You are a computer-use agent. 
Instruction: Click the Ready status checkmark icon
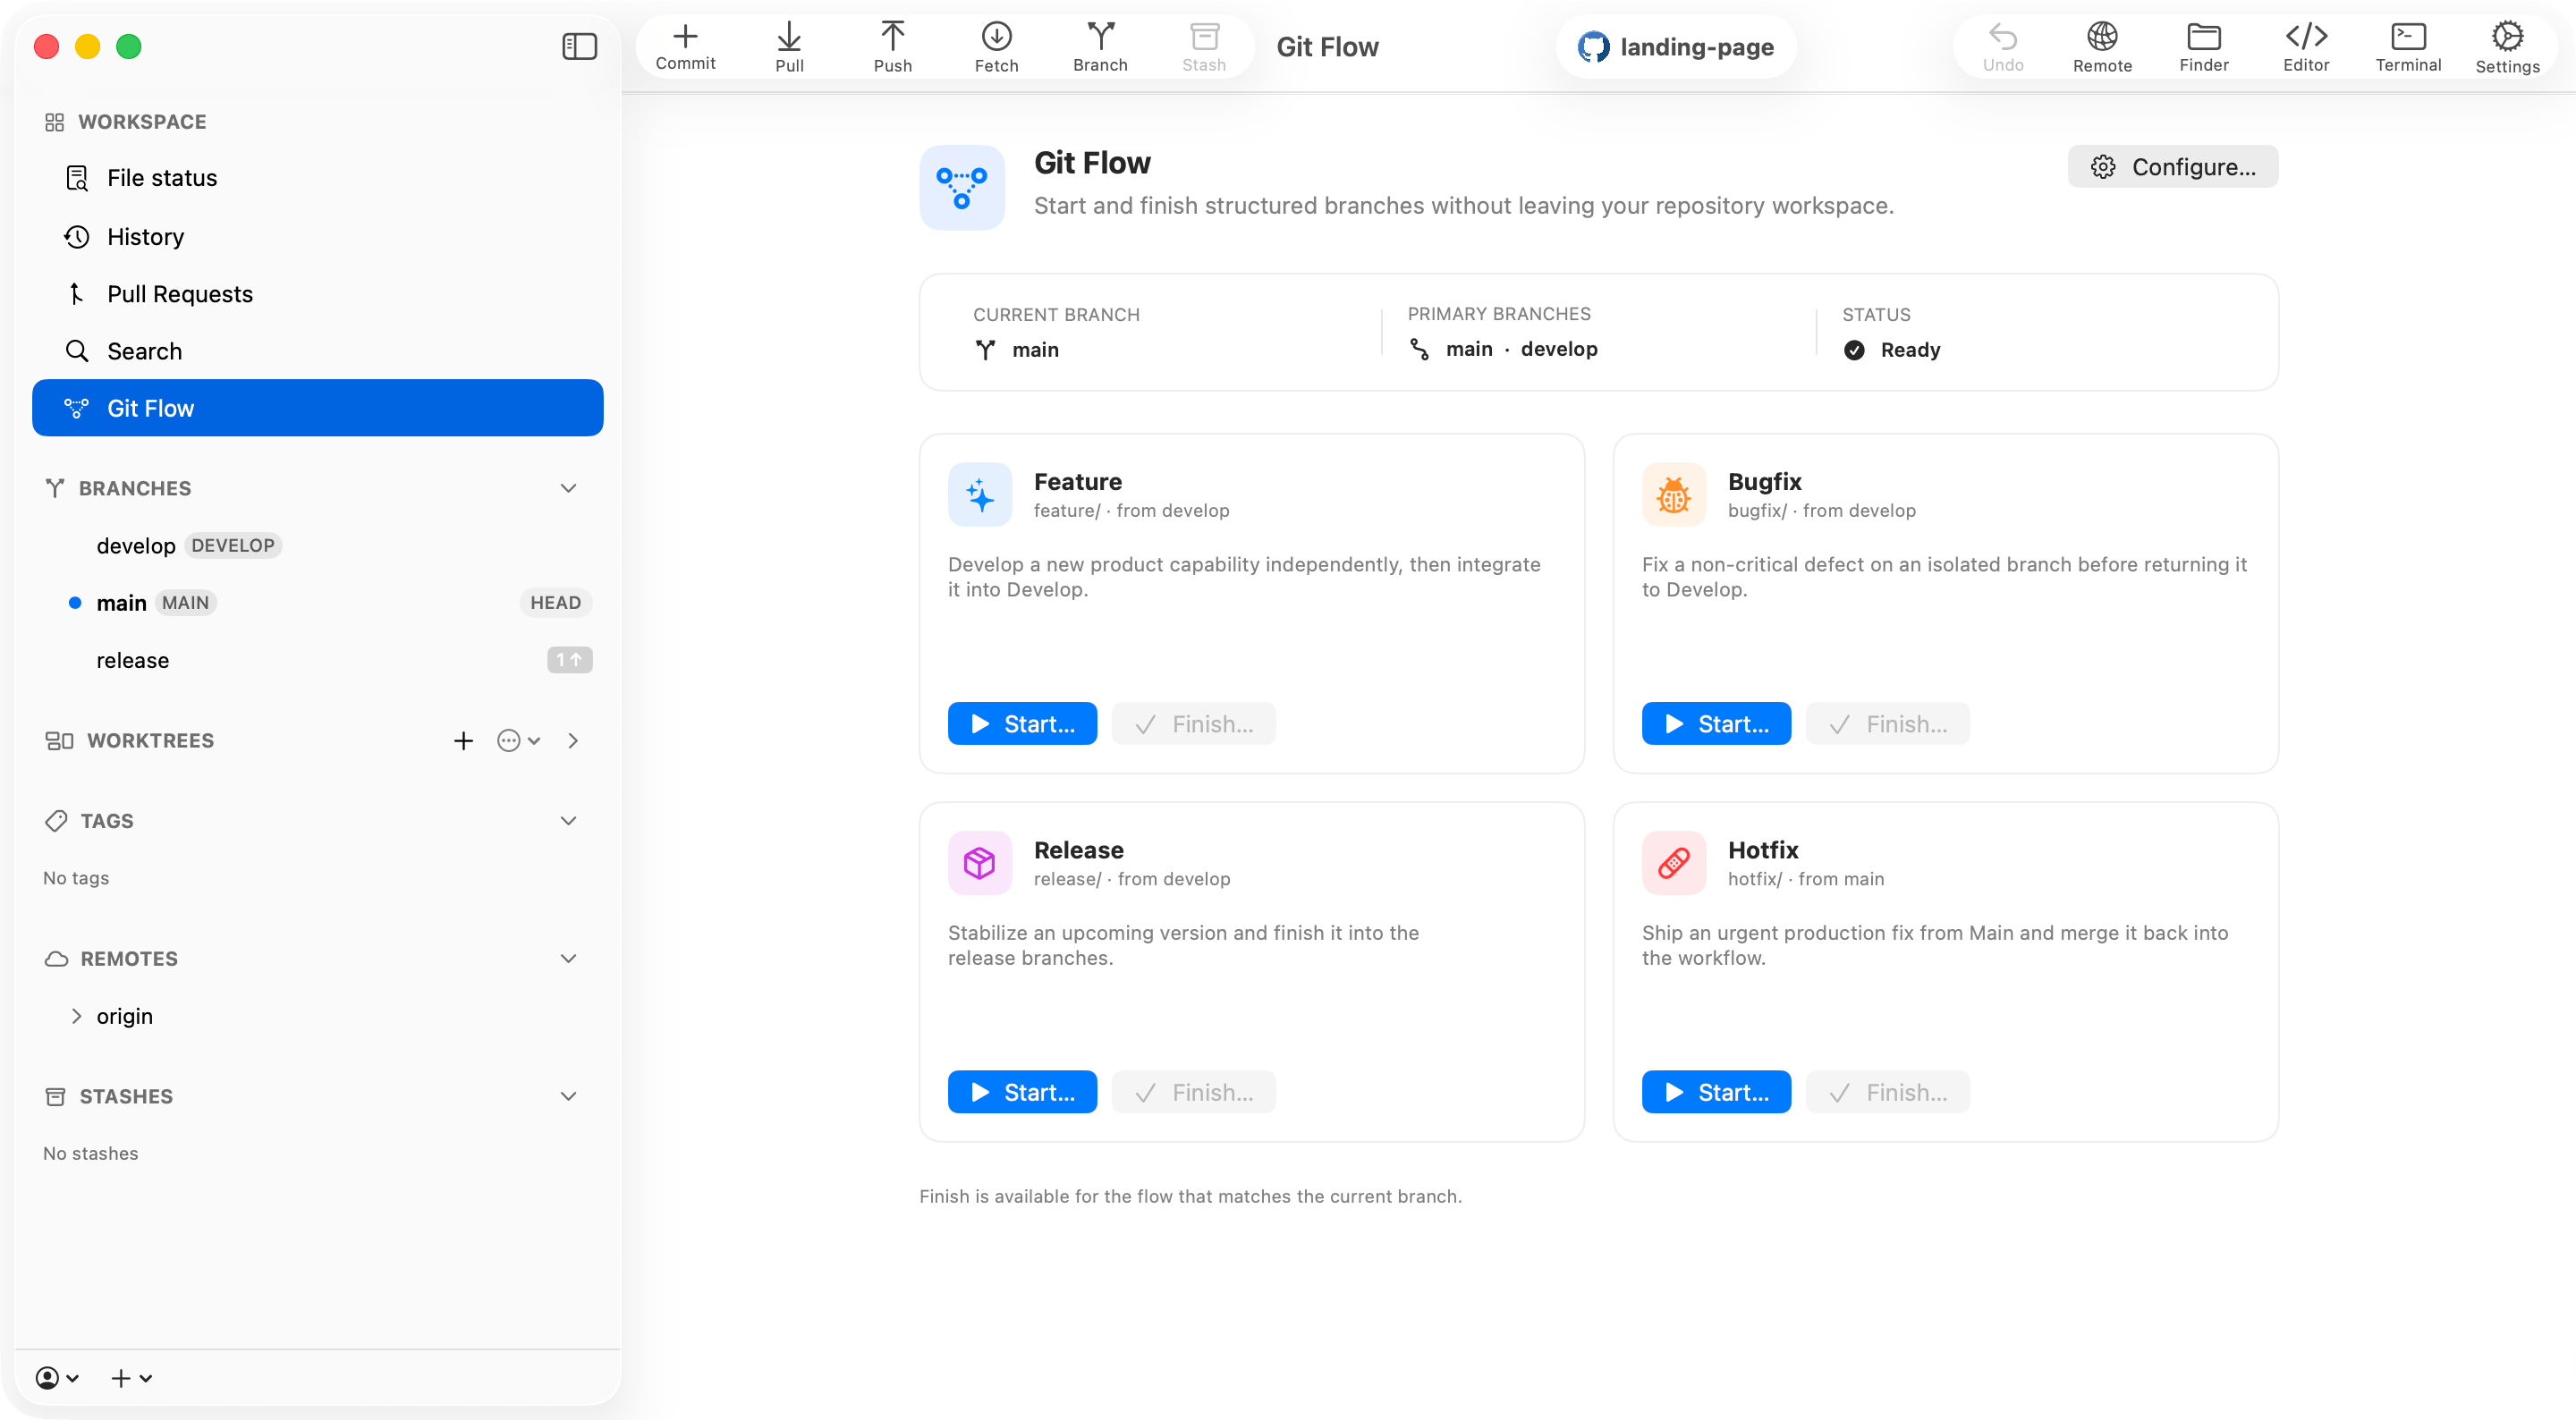pos(1854,350)
